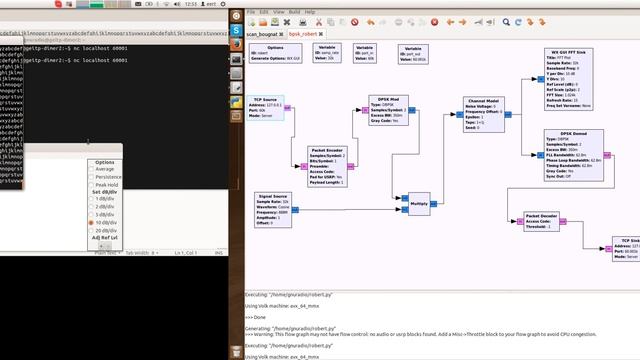Select the Multiply block

pos(419,204)
